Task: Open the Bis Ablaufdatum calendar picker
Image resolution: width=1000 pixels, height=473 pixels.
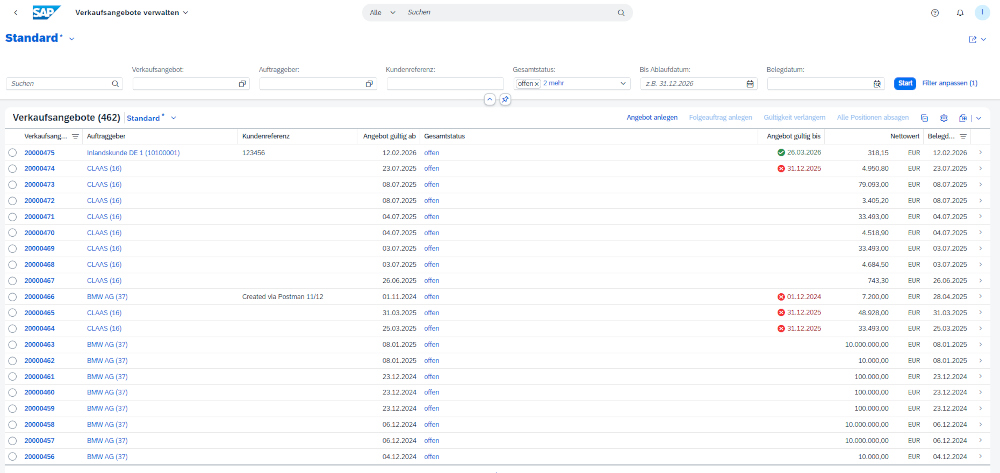Action: 750,84
